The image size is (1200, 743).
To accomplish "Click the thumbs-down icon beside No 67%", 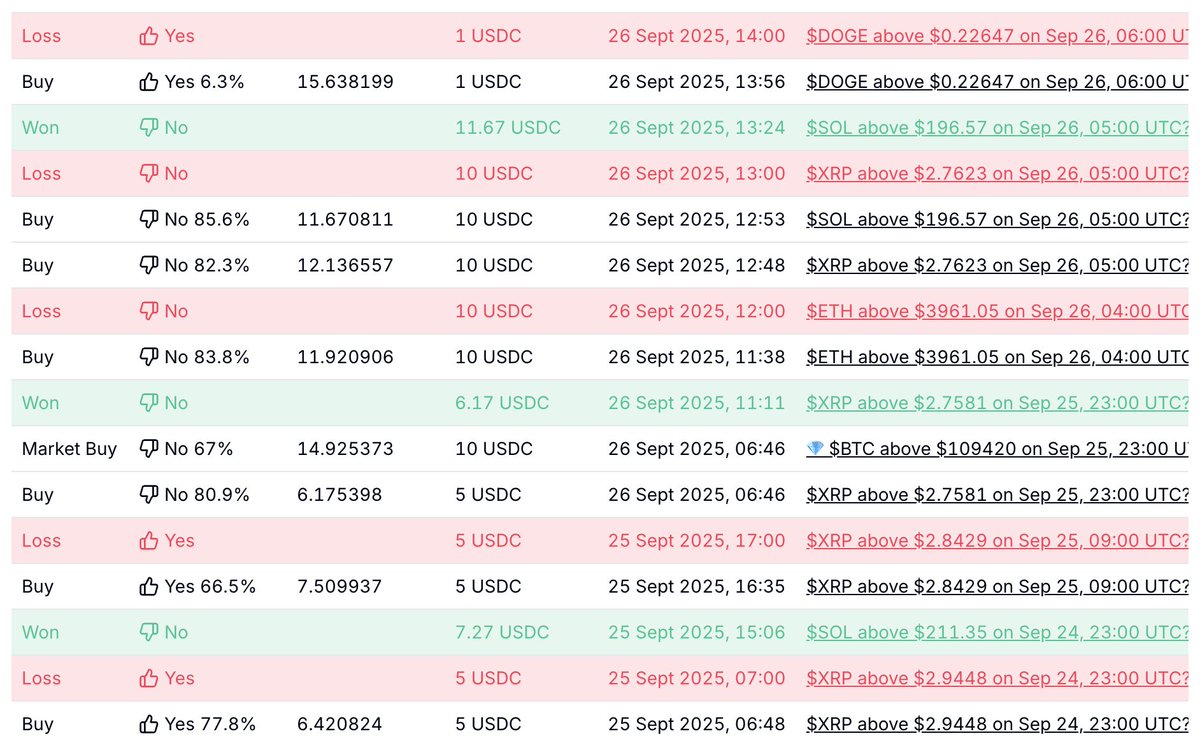I will click(x=149, y=449).
